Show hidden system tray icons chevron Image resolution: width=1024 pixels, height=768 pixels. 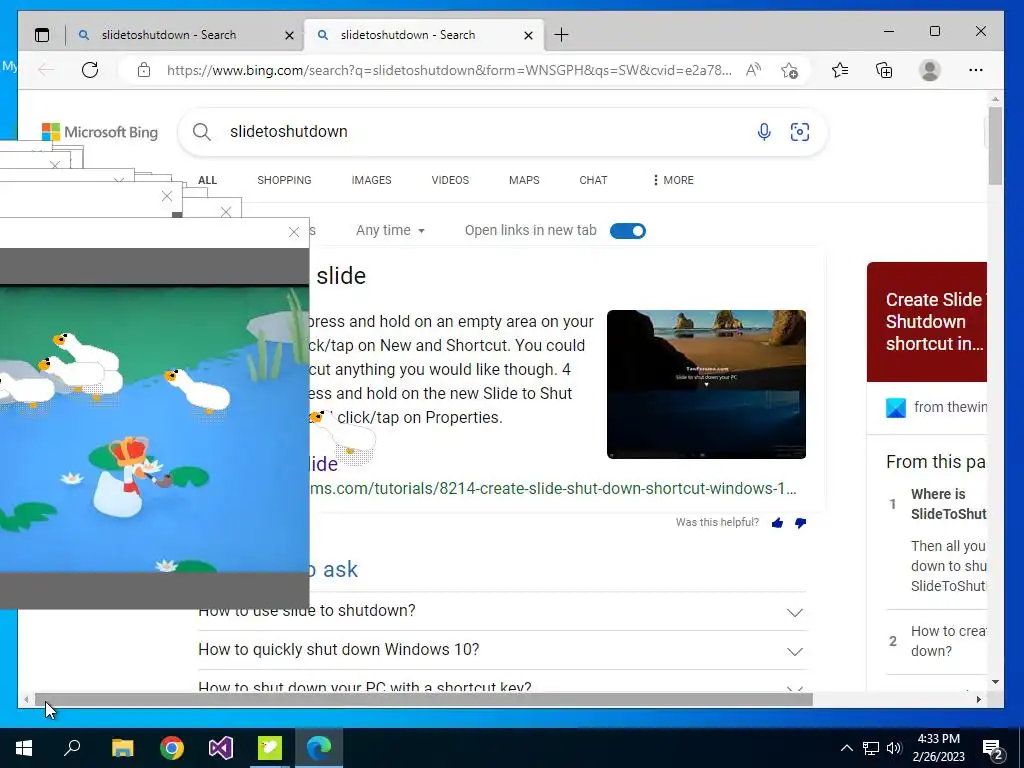(846, 748)
